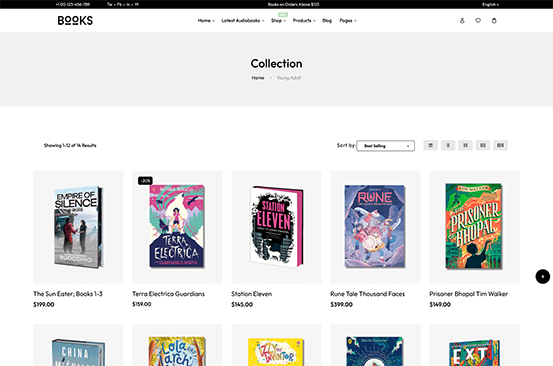Switch to single-column view icon

point(448,145)
